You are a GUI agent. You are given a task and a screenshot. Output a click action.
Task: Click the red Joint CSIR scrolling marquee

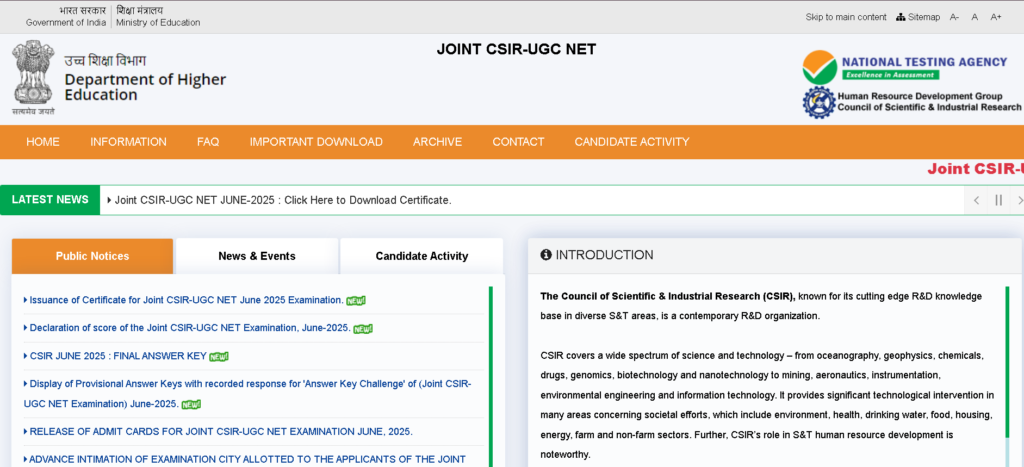[975, 169]
